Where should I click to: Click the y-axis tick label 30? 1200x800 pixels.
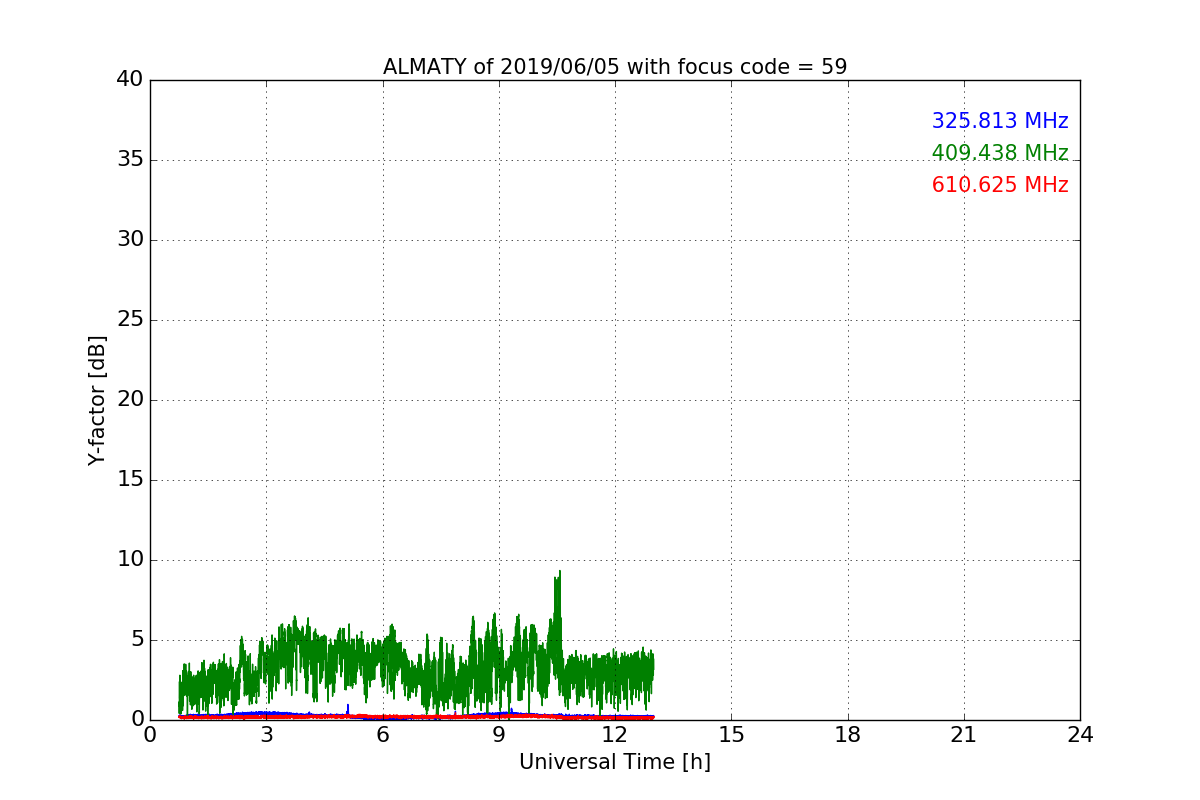(130, 240)
